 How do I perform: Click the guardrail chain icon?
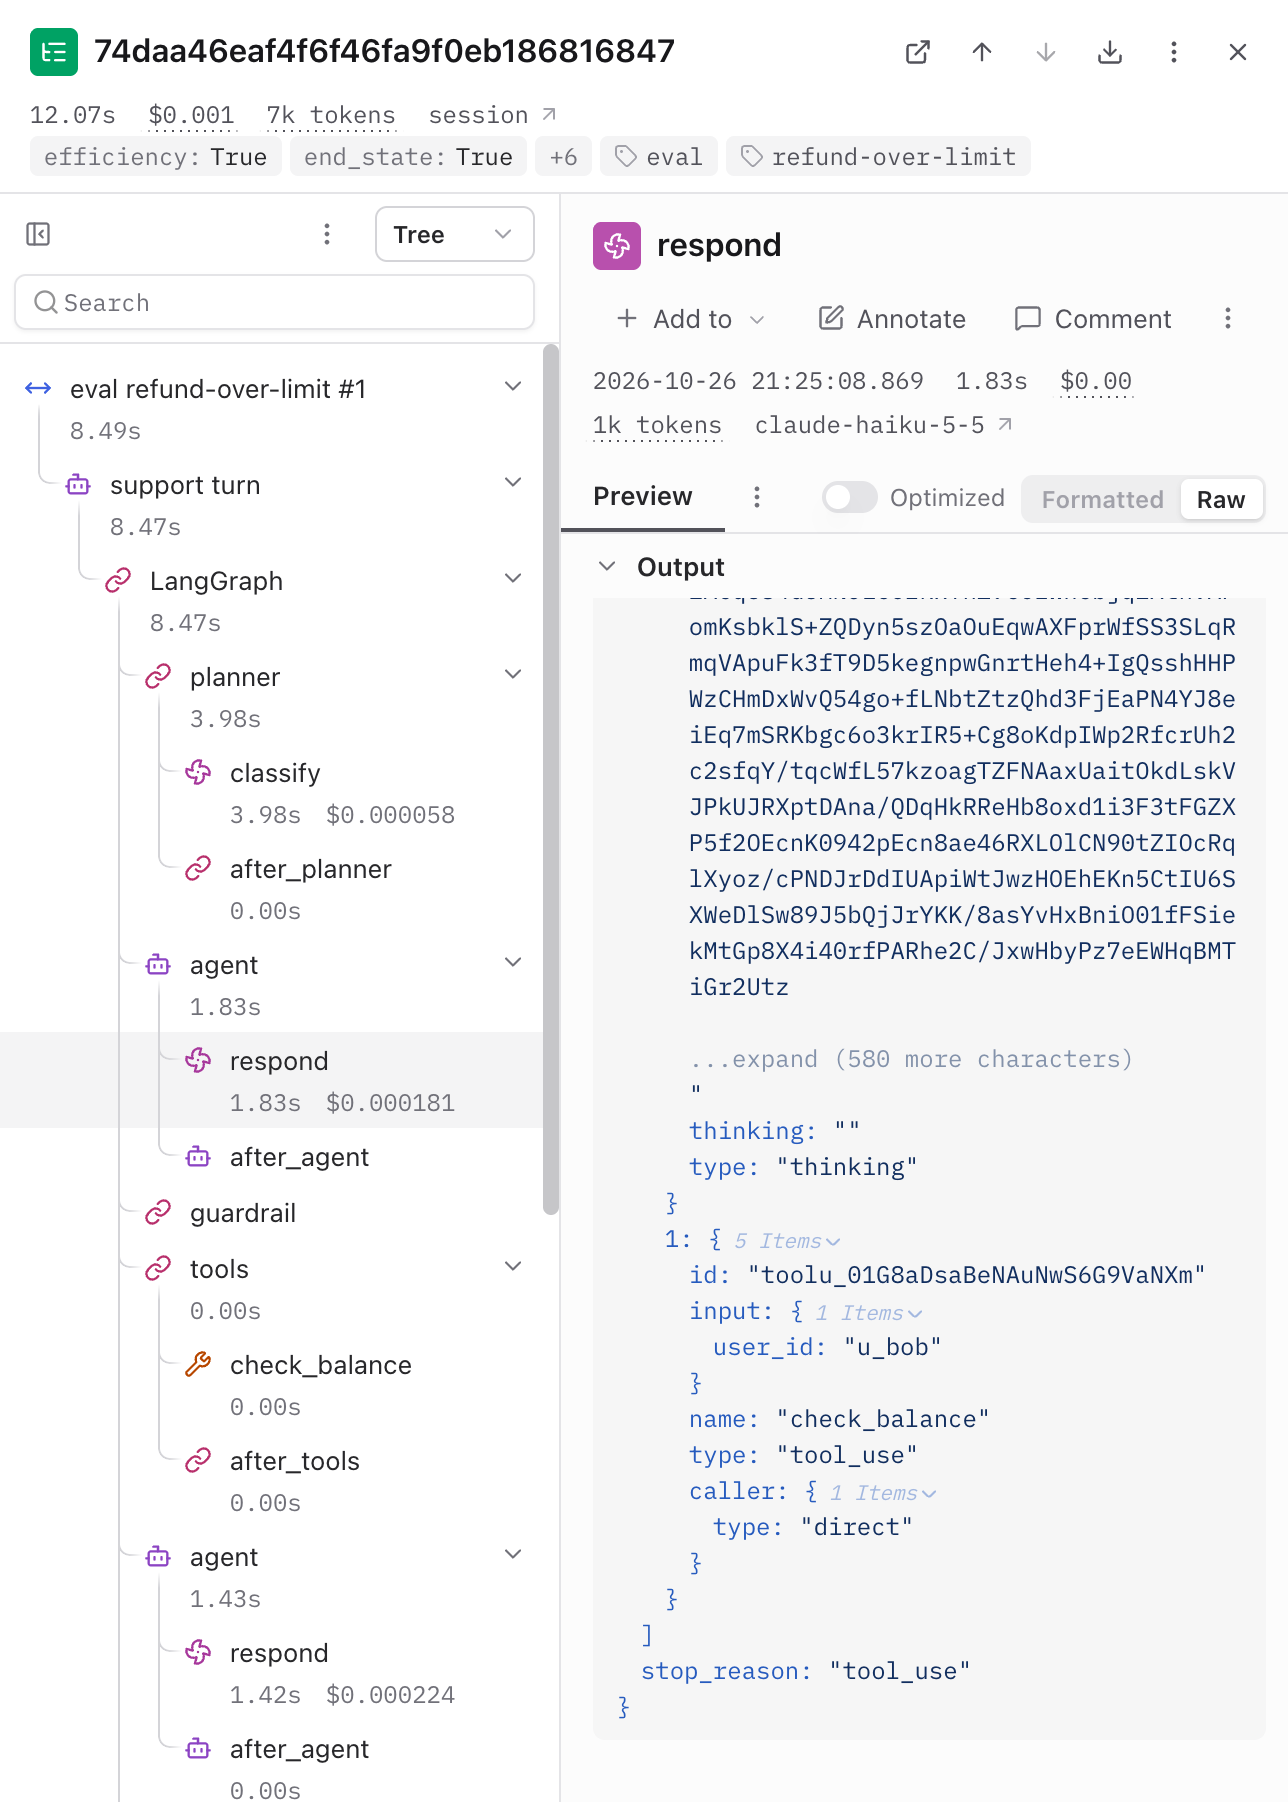158,1212
